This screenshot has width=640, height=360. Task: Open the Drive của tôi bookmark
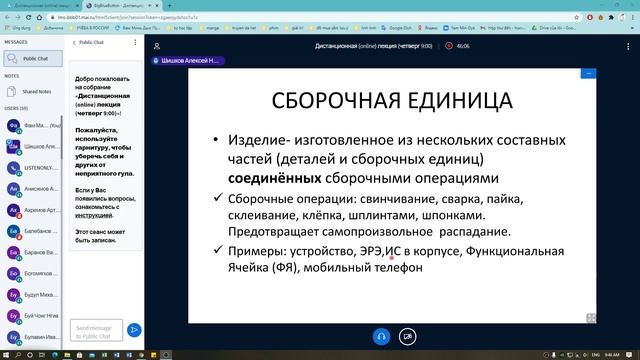pyautogui.click(x=554, y=28)
